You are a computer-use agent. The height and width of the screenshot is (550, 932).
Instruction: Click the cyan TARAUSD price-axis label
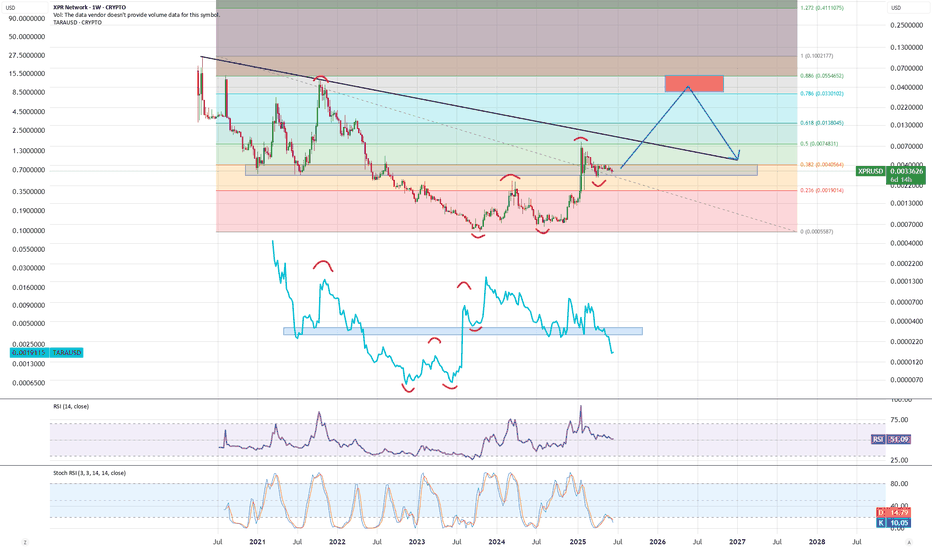tap(67, 353)
